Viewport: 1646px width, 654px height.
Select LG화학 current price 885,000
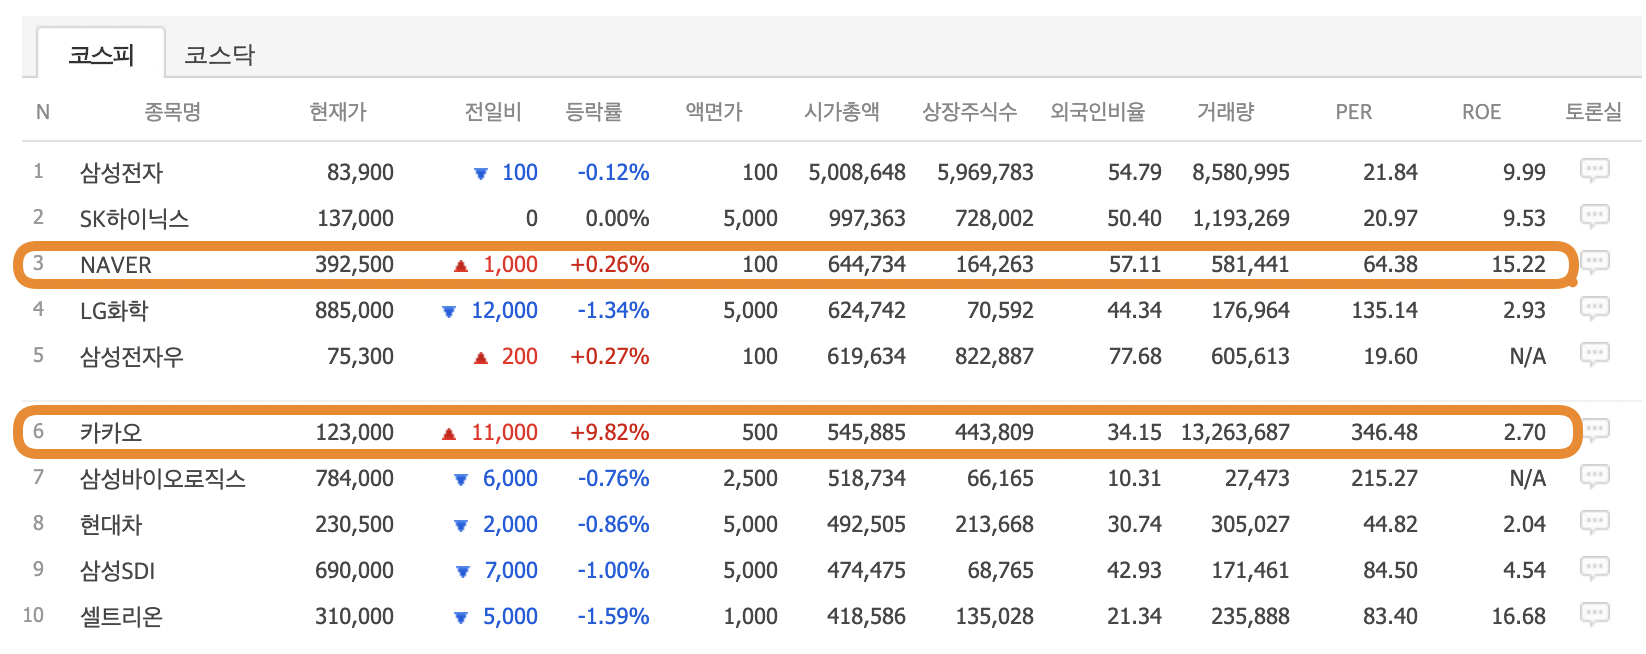coord(355,310)
